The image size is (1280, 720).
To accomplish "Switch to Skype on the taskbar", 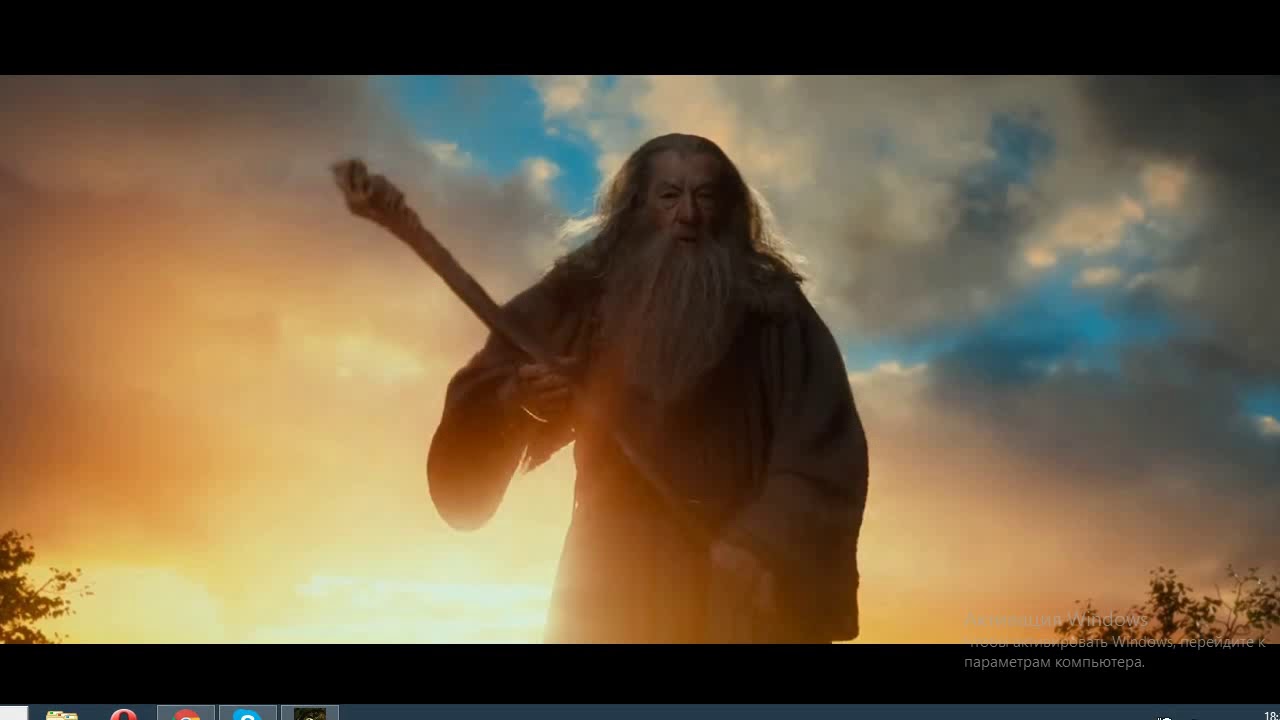I will click(x=248, y=713).
